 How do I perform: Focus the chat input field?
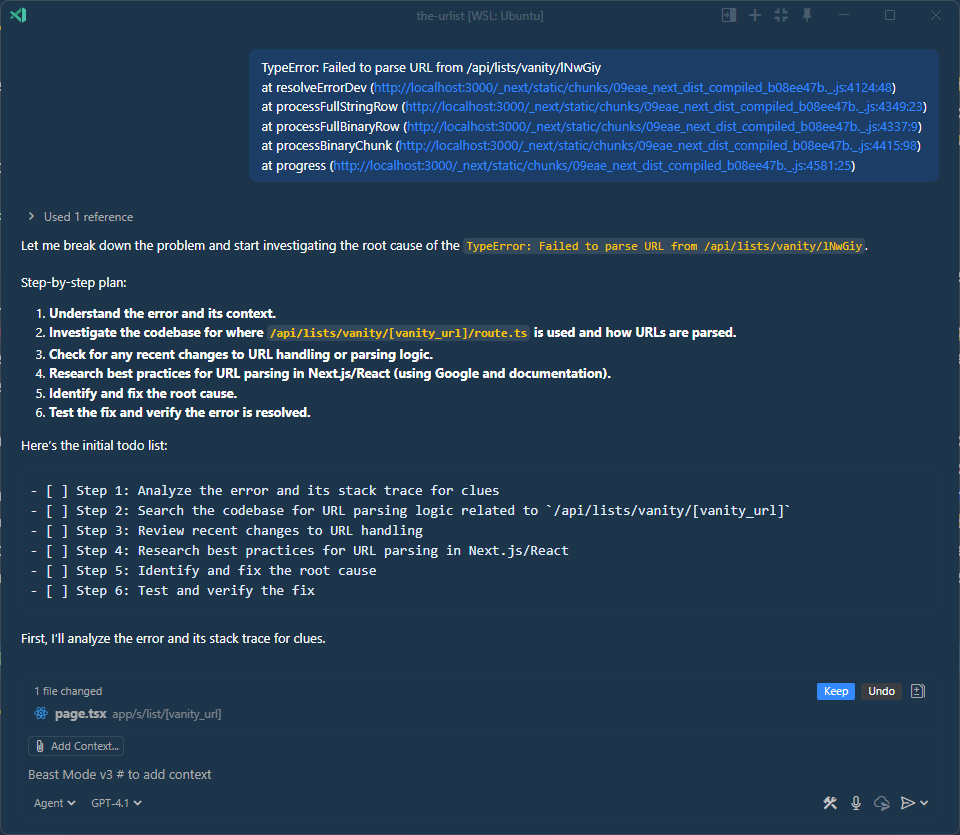click(x=478, y=774)
